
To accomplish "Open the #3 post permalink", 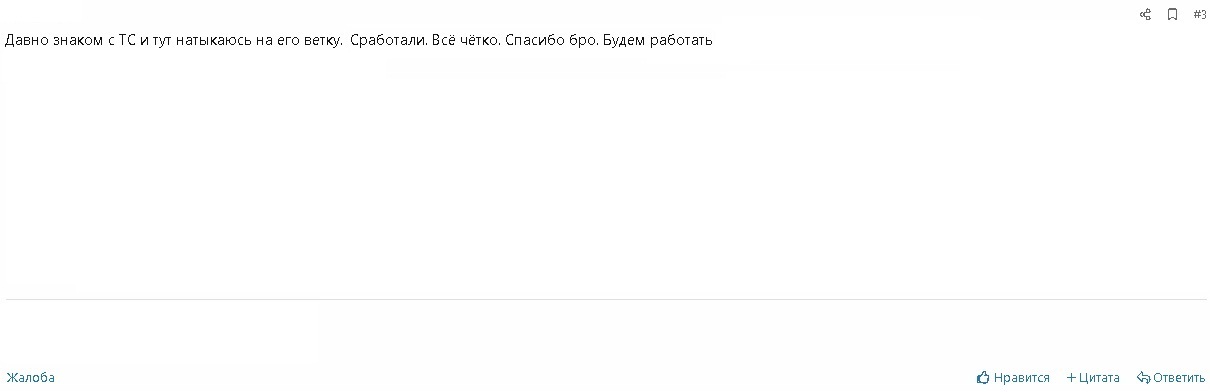I will pyautogui.click(x=1200, y=15).
